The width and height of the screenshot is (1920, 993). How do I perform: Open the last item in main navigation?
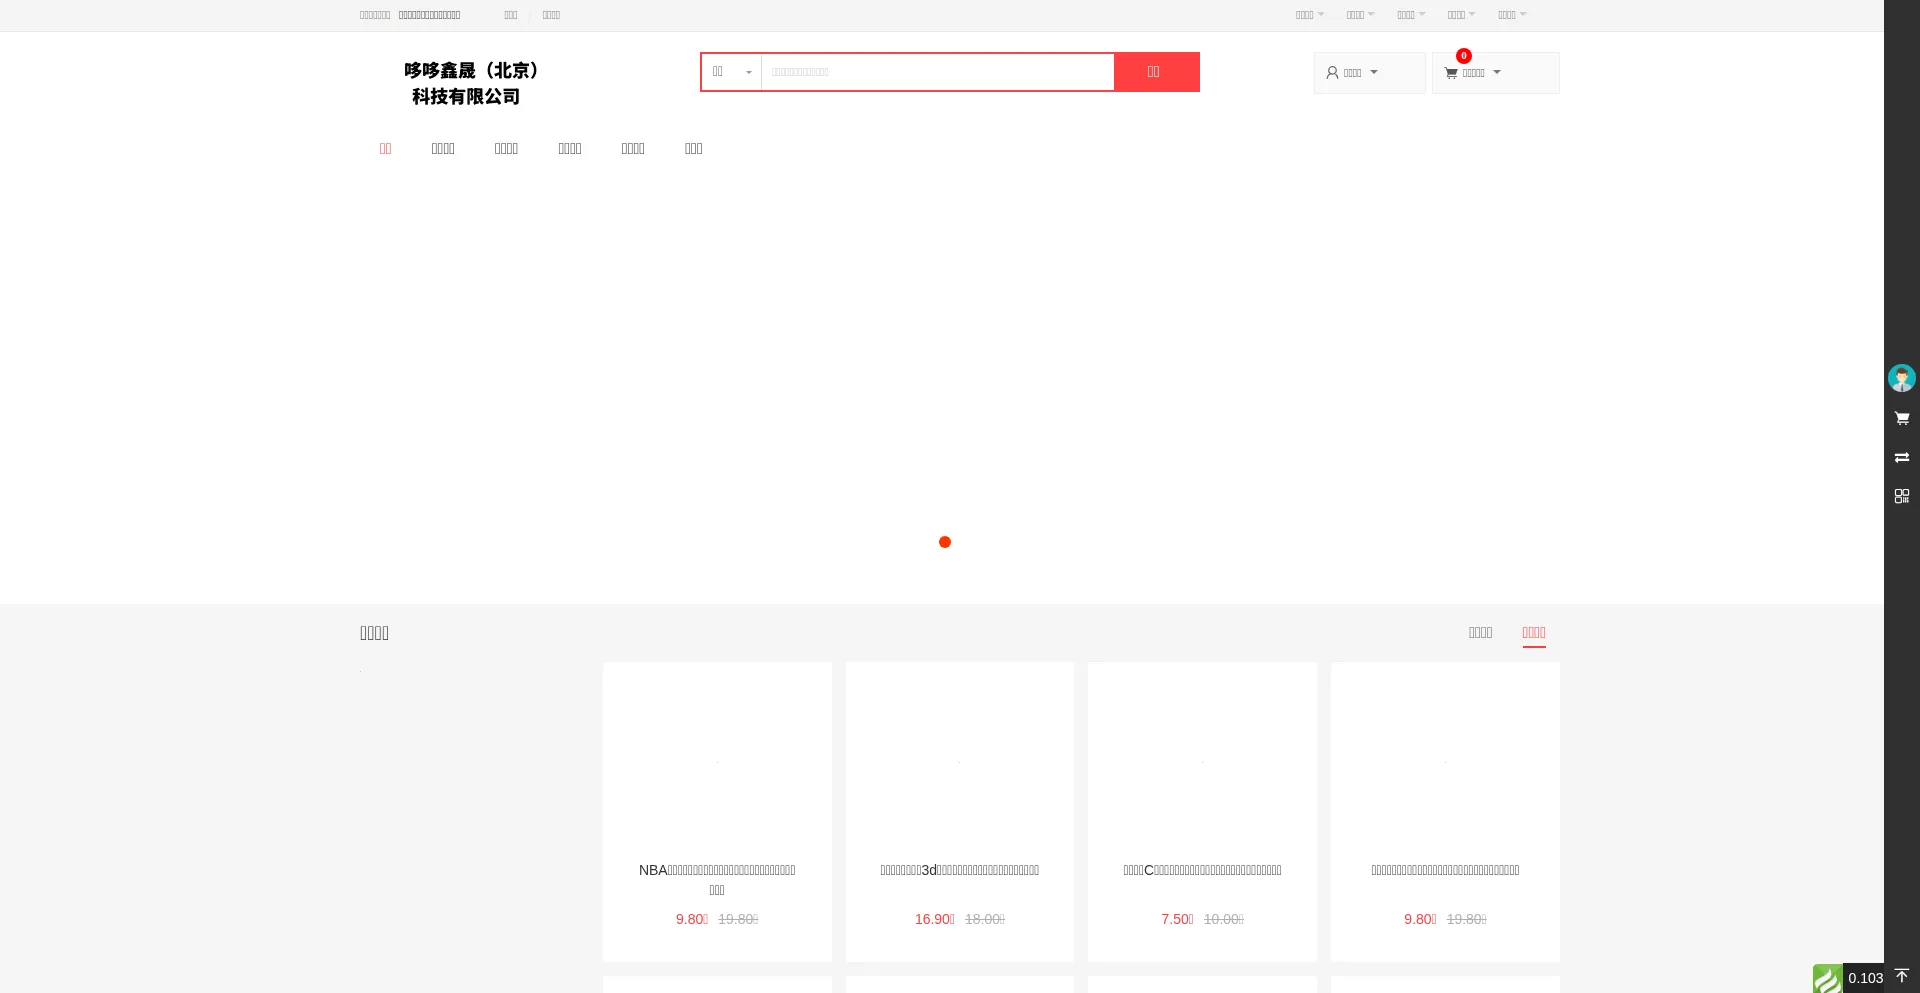coord(693,148)
